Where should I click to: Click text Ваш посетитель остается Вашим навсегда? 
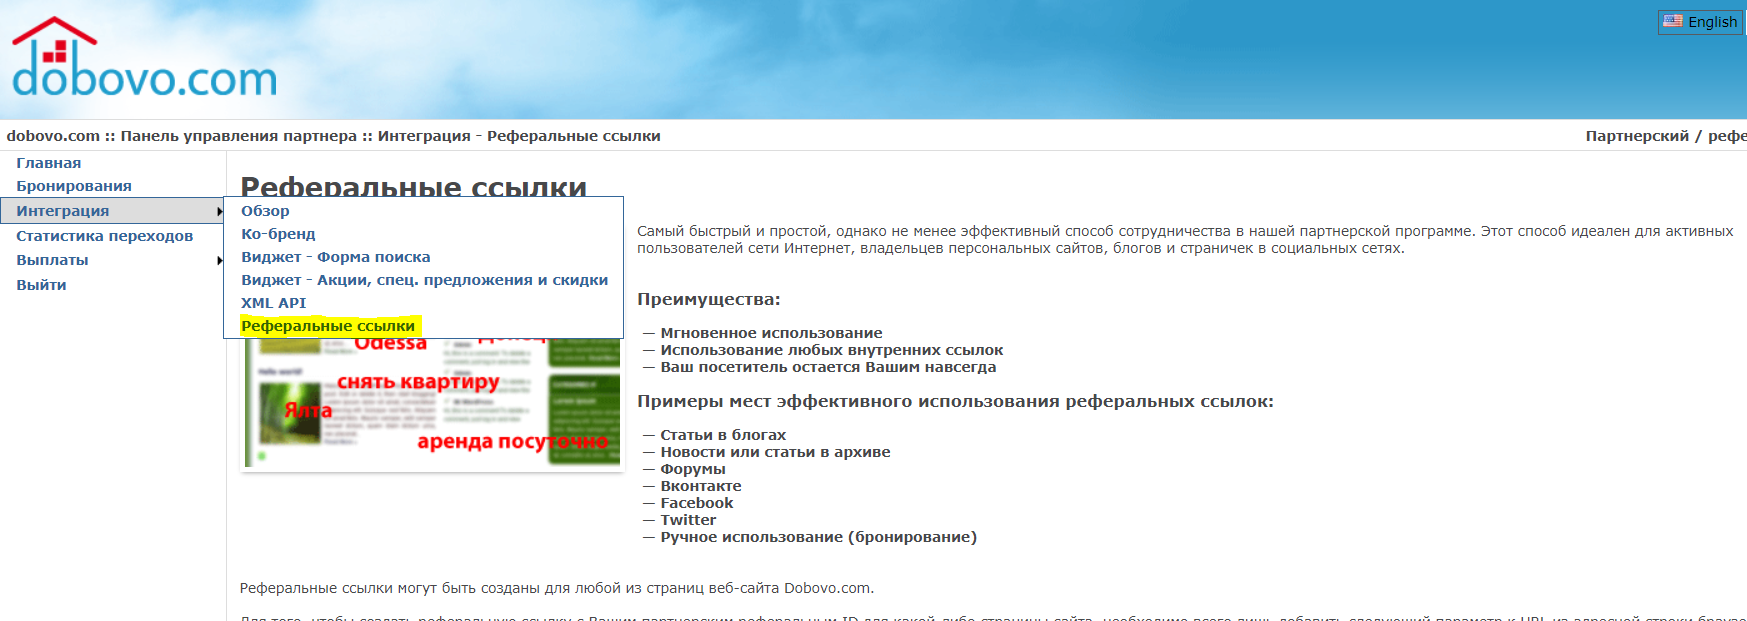pos(828,367)
